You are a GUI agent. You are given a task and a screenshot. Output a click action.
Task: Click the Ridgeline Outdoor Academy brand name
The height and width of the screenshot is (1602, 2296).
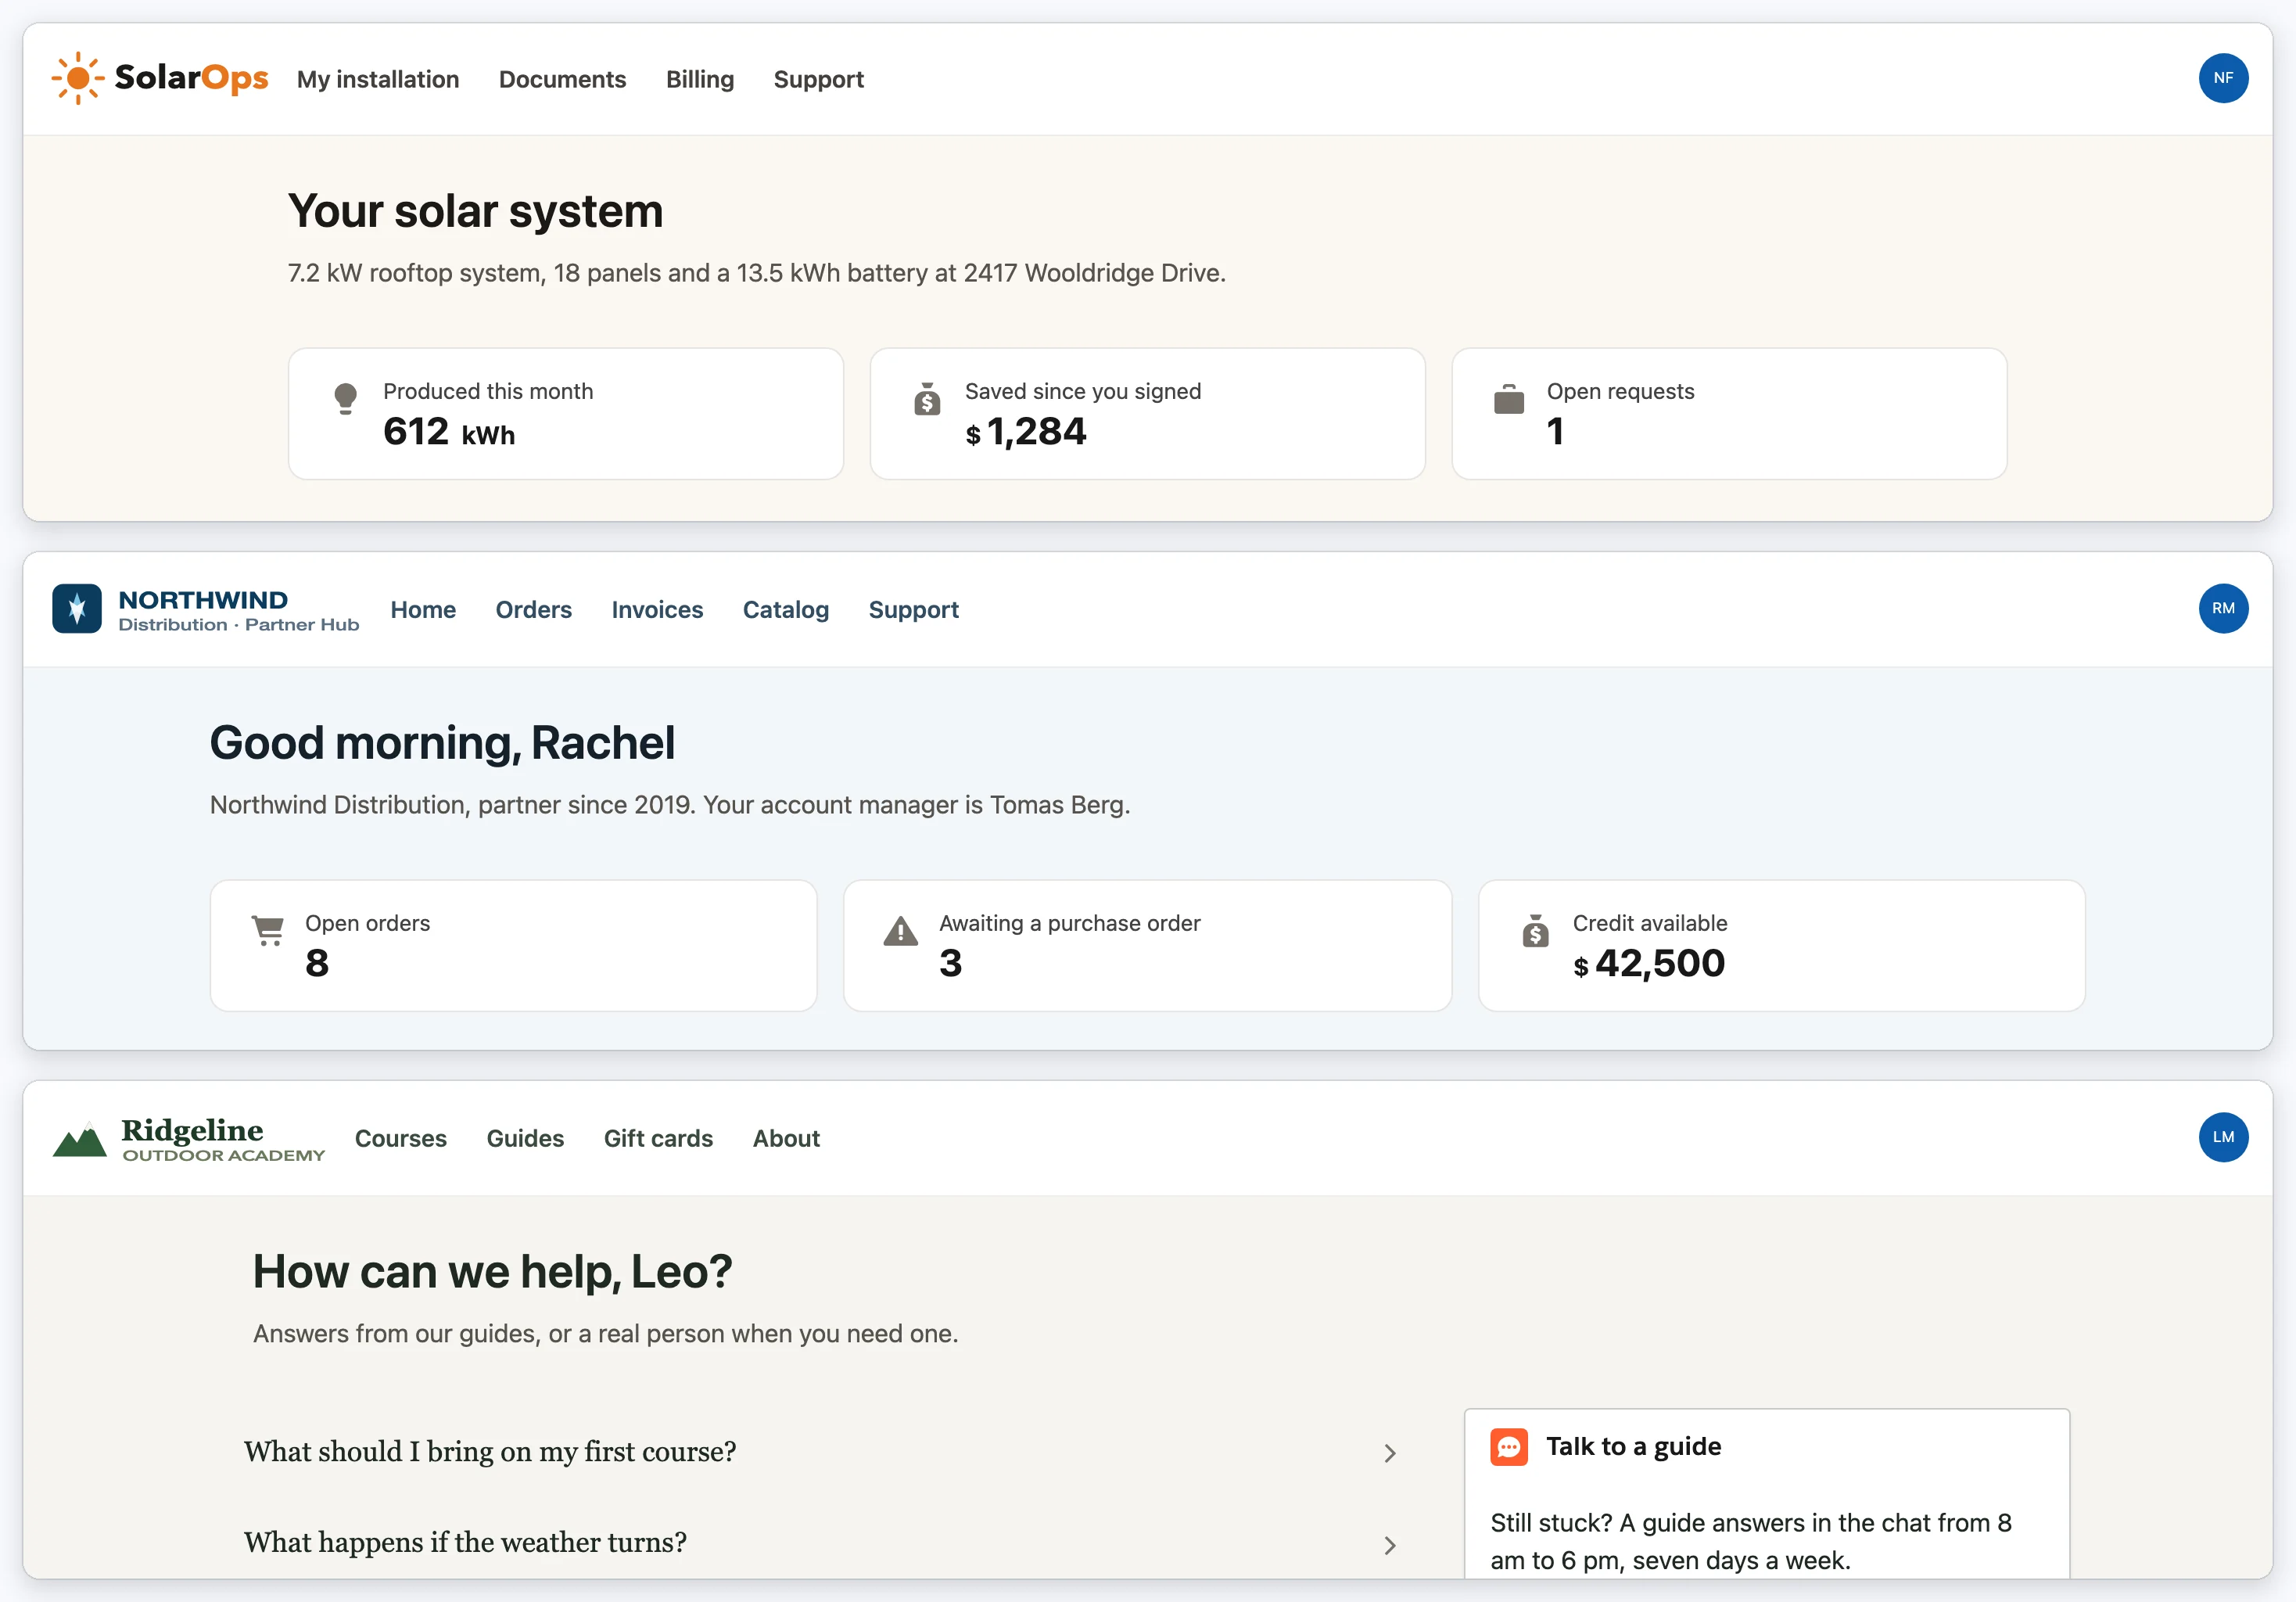pyautogui.click(x=223, y=1140)
